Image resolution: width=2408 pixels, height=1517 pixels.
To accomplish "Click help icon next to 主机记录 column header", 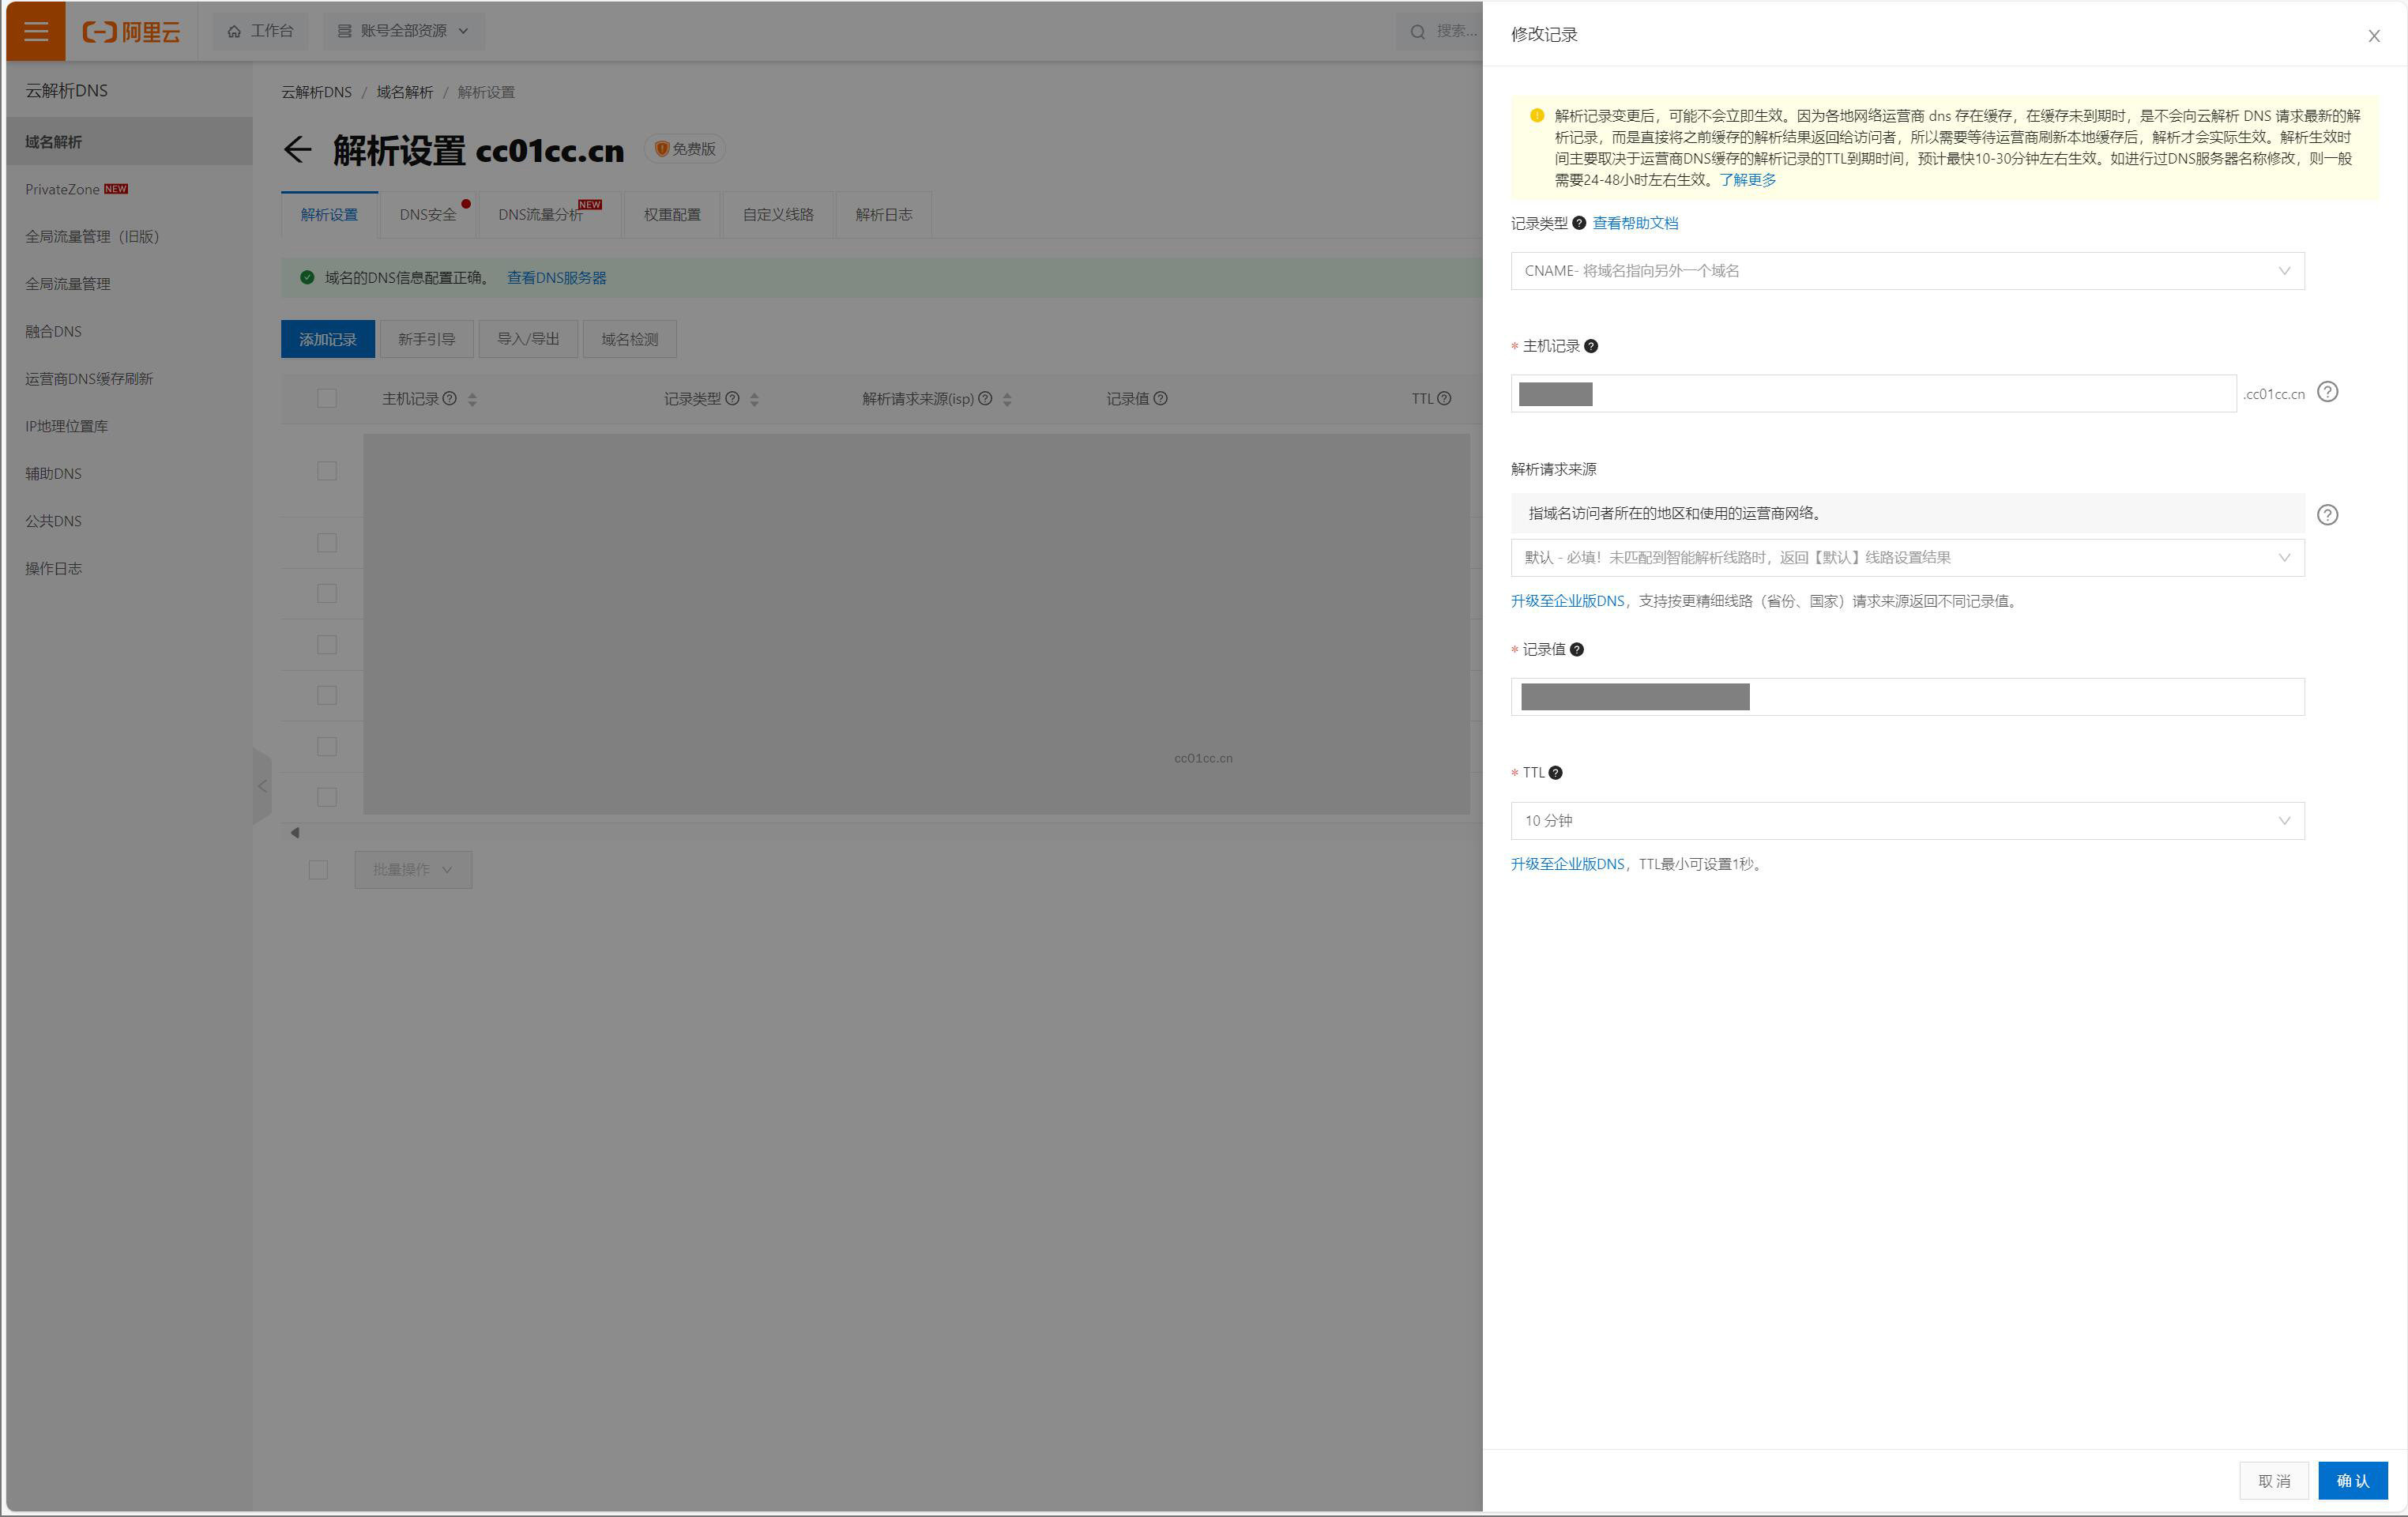I will [449, 399].
